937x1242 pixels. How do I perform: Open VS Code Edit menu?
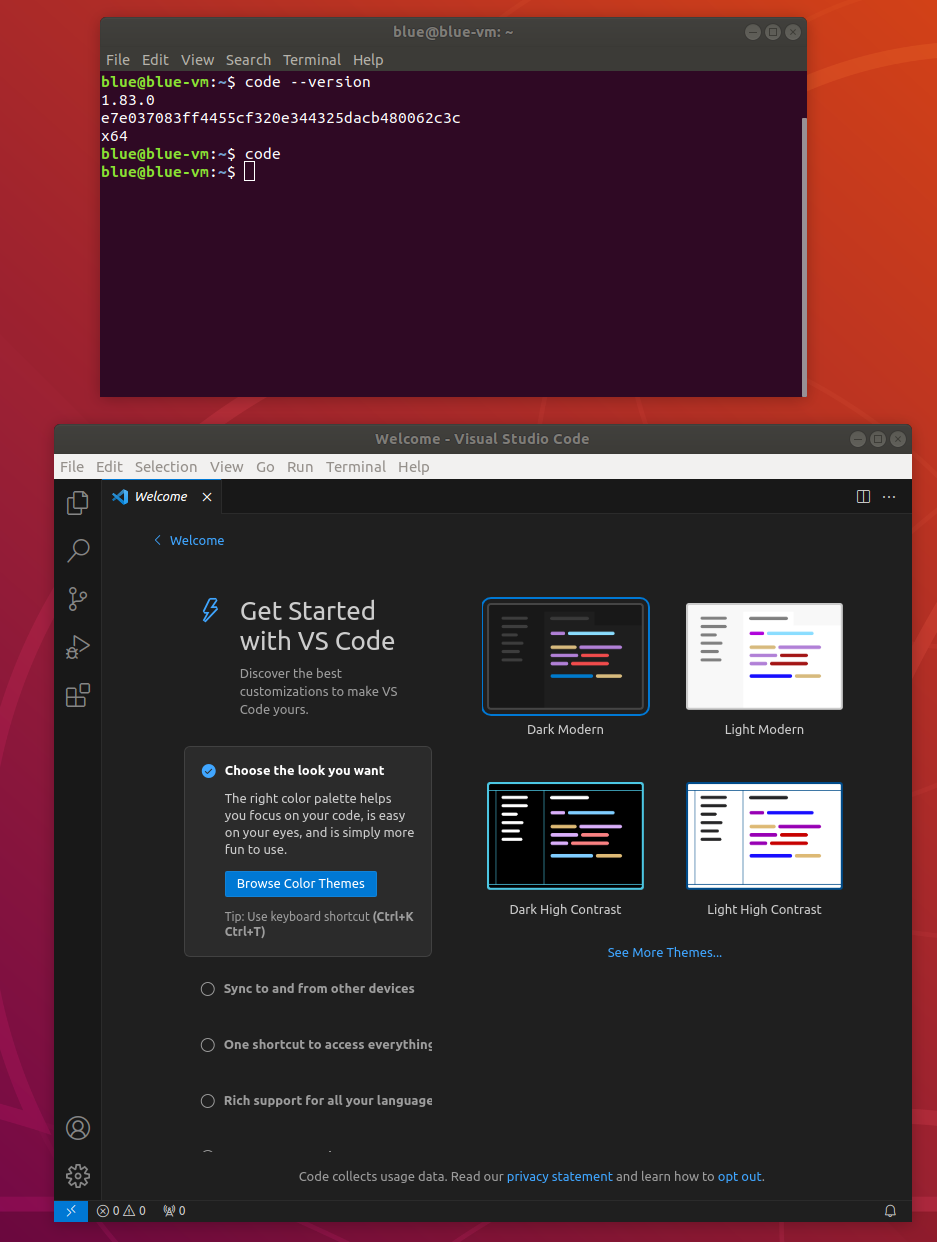click(109, 467)
